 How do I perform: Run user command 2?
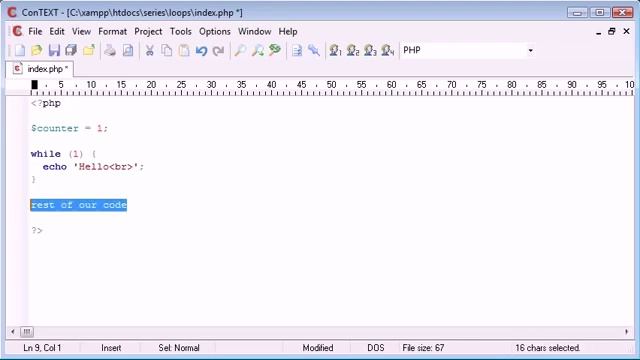(x=353, y=51)
